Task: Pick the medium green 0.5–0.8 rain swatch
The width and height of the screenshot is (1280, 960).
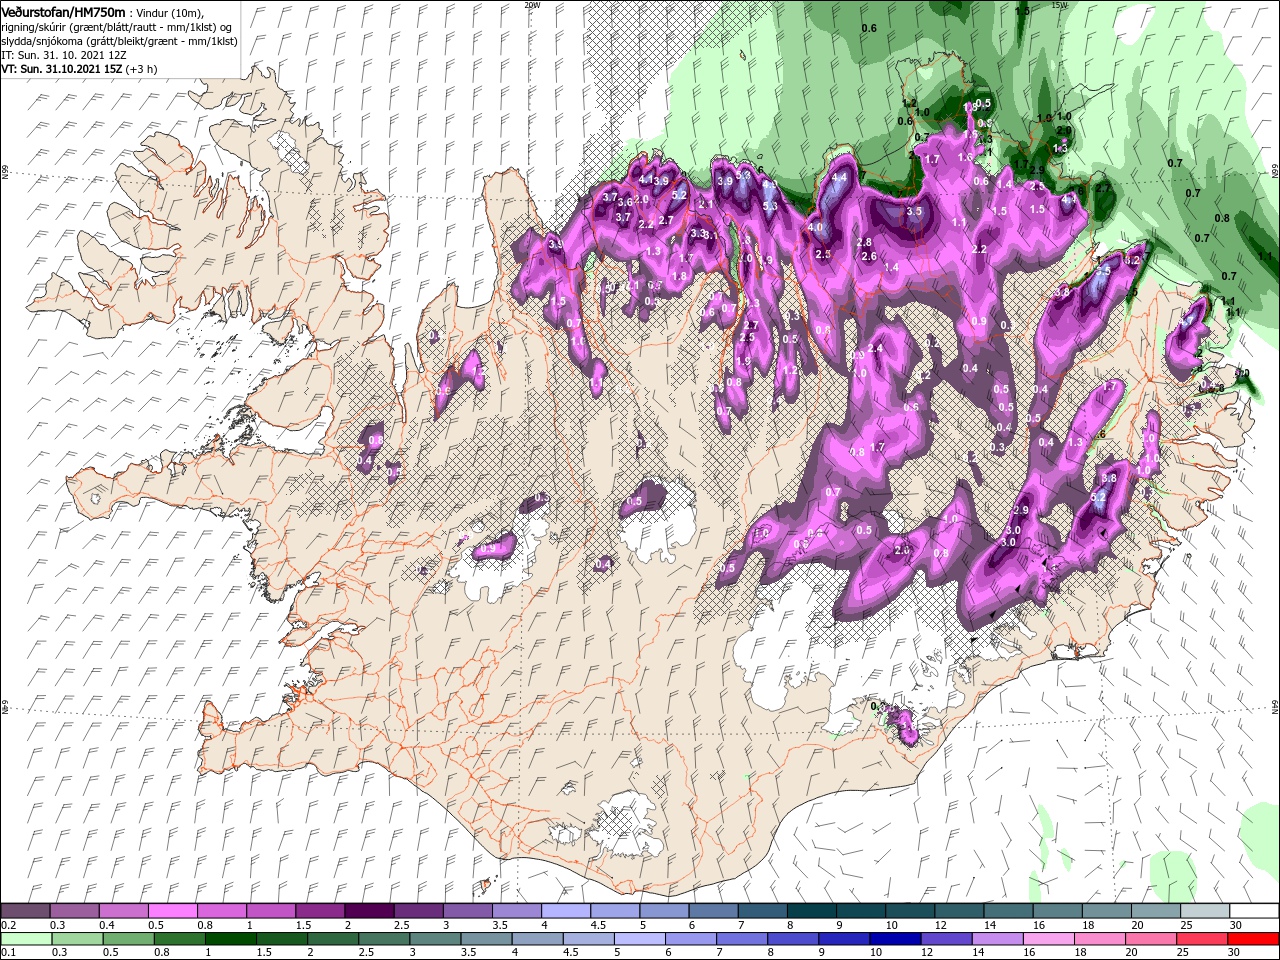Action: click(128, 939)
